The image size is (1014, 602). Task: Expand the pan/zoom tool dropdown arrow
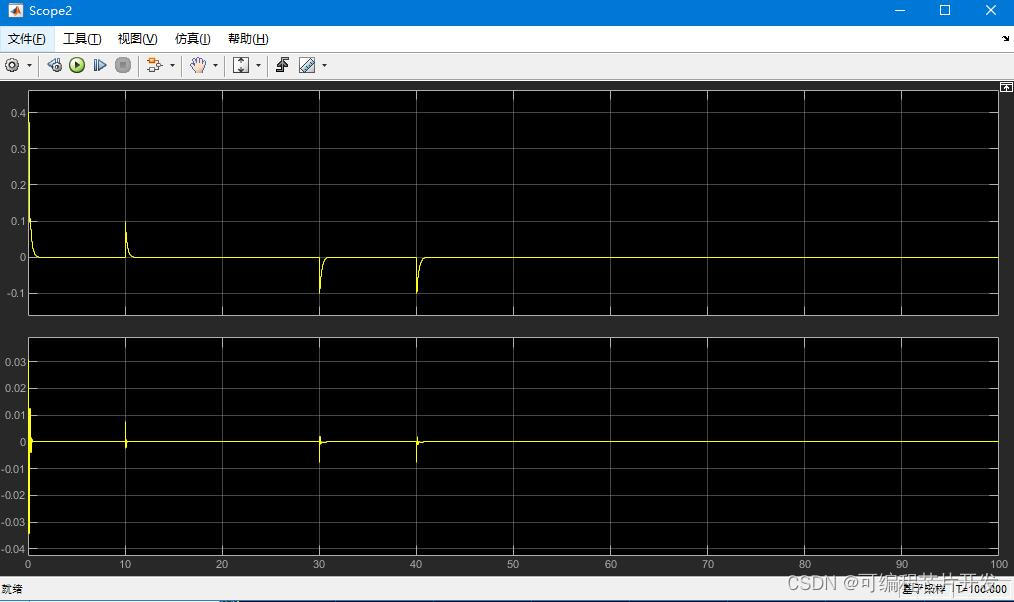tap(215, 65)
